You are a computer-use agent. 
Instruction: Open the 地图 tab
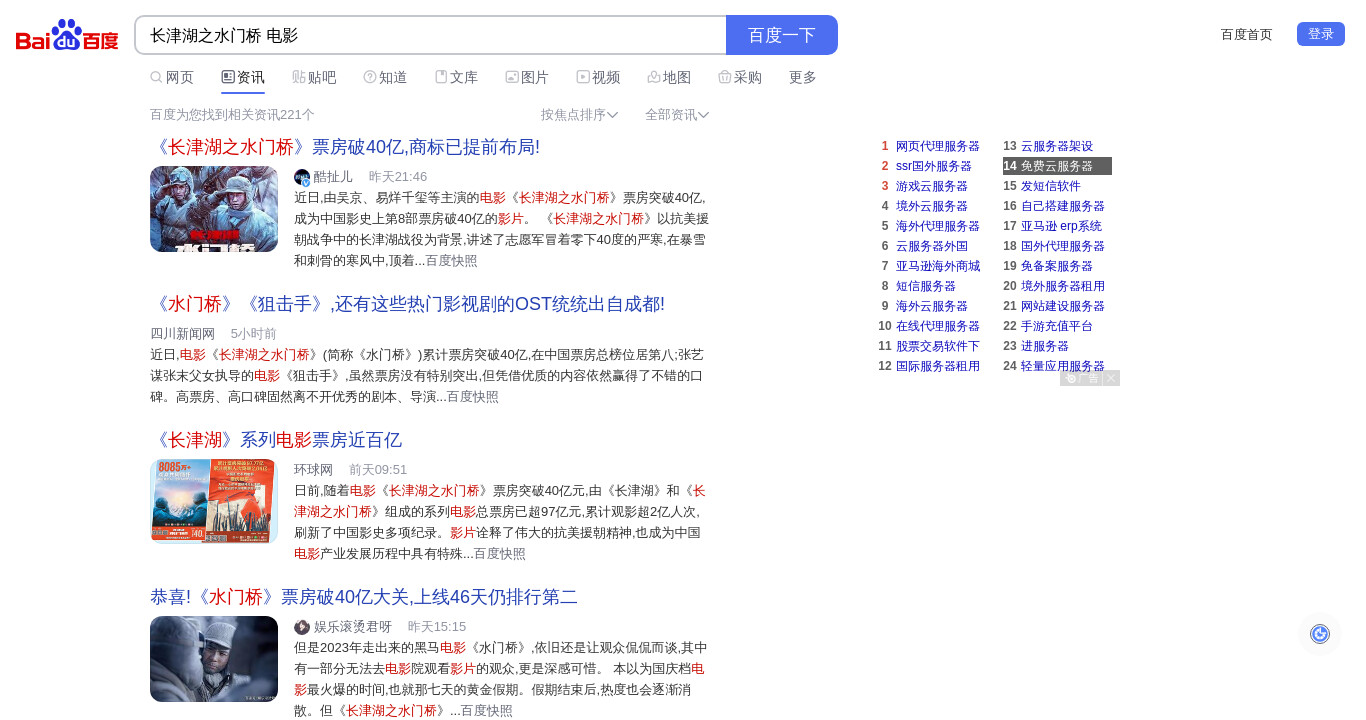(x=669, y=77)
